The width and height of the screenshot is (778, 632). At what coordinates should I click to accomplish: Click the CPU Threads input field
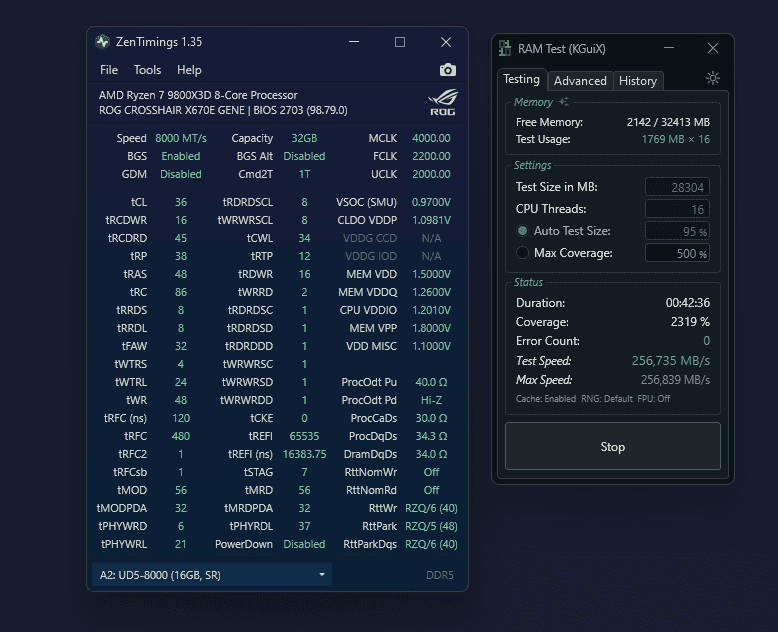point(677,209)
